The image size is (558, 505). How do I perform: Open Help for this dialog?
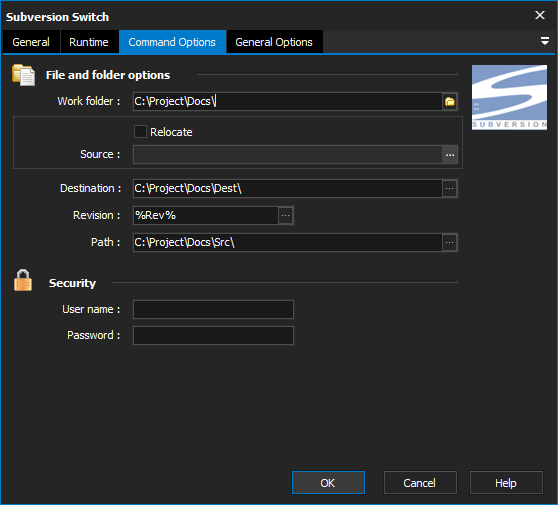pos(506,483)
